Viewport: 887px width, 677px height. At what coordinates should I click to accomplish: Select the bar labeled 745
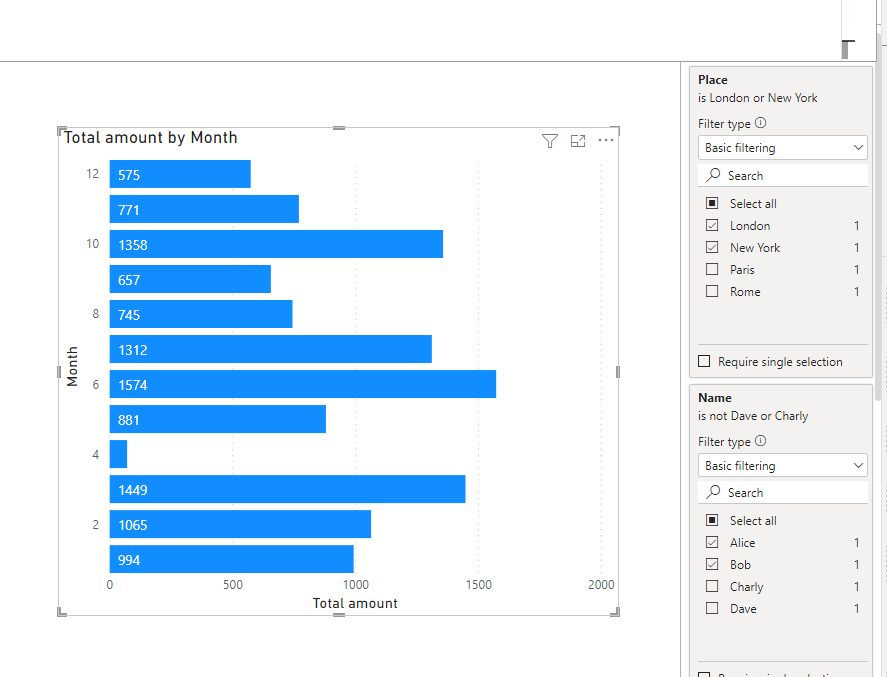201,314
